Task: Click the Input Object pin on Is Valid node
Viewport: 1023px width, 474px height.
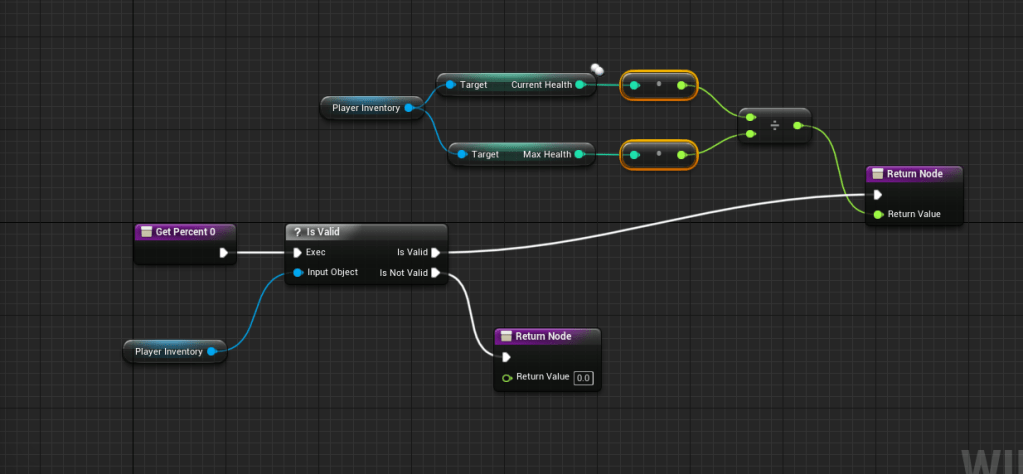Action: coord(298,273)
